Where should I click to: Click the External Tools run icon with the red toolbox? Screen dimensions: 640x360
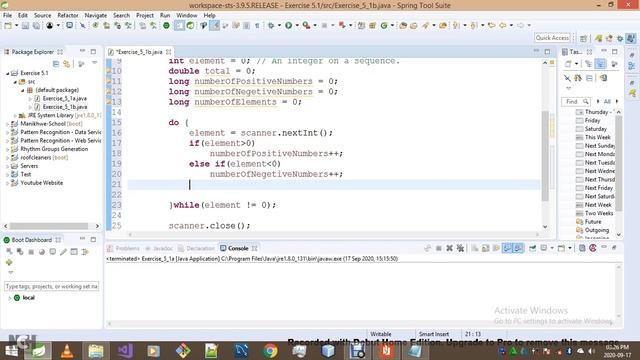pyautogui.click(x=306, y=26)
